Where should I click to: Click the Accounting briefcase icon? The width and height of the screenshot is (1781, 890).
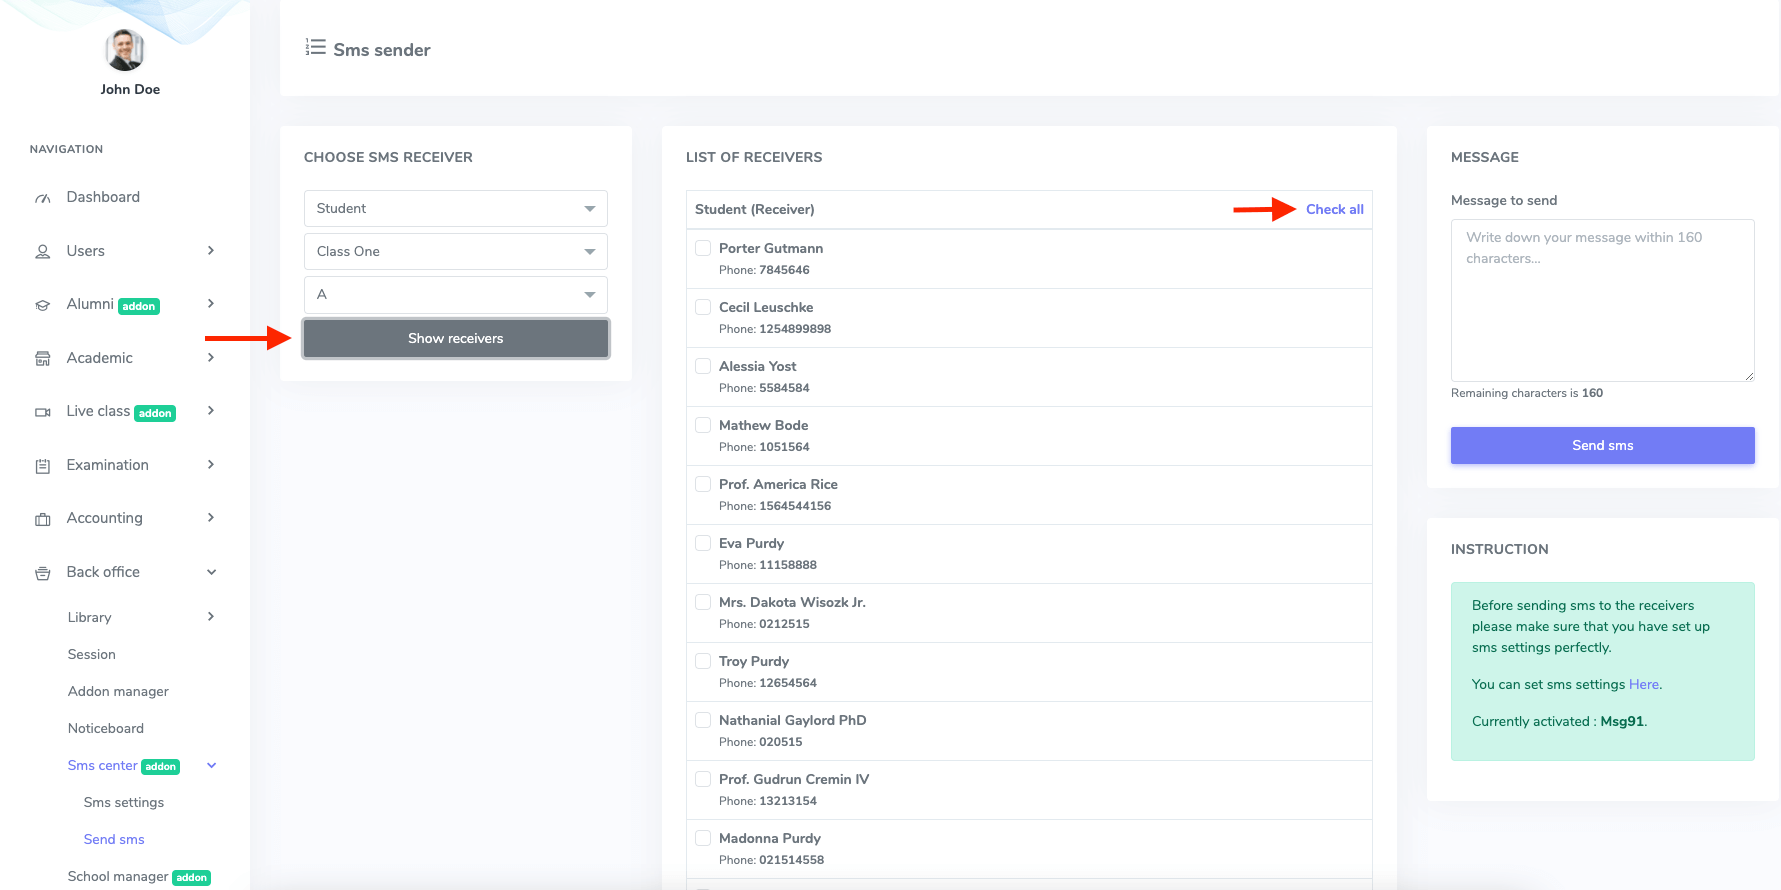(43, 519)
